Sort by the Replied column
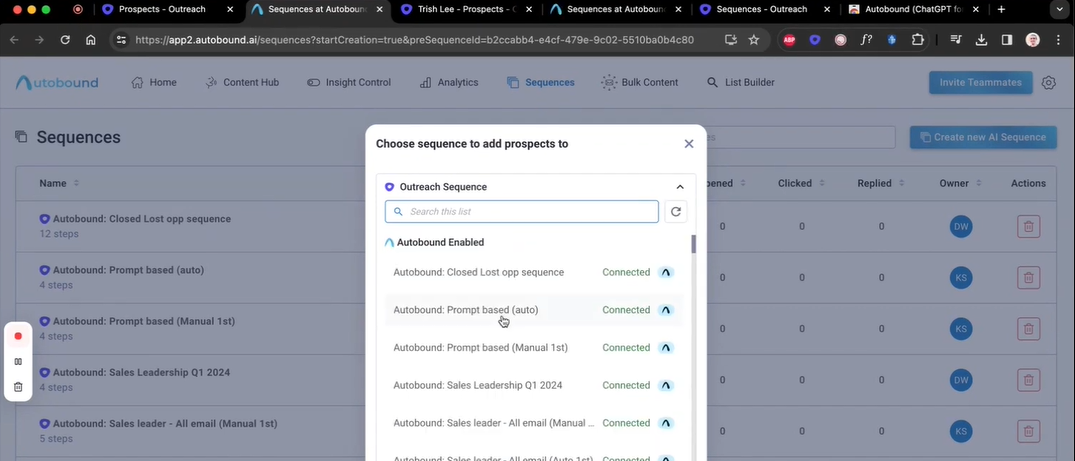The height and width of the screenshot is (461, 1075). coord(880,183)
